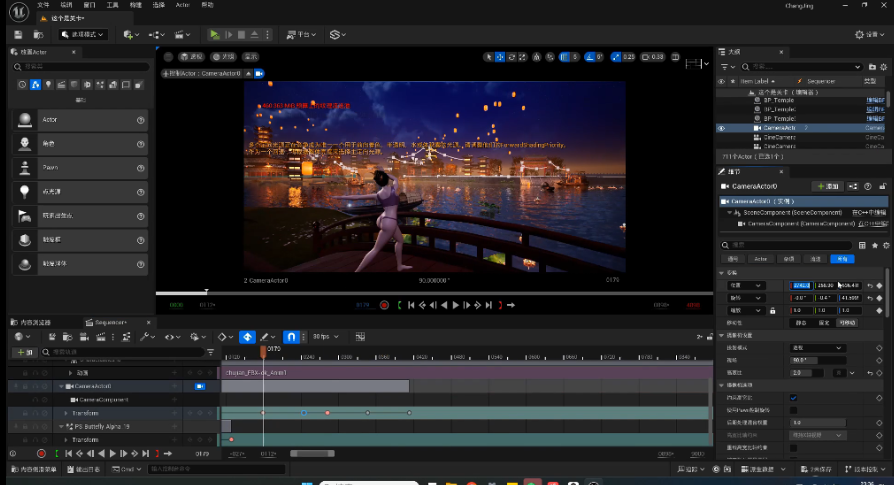Open the cinematics clapperboard dropdown

tap(182, 35)
